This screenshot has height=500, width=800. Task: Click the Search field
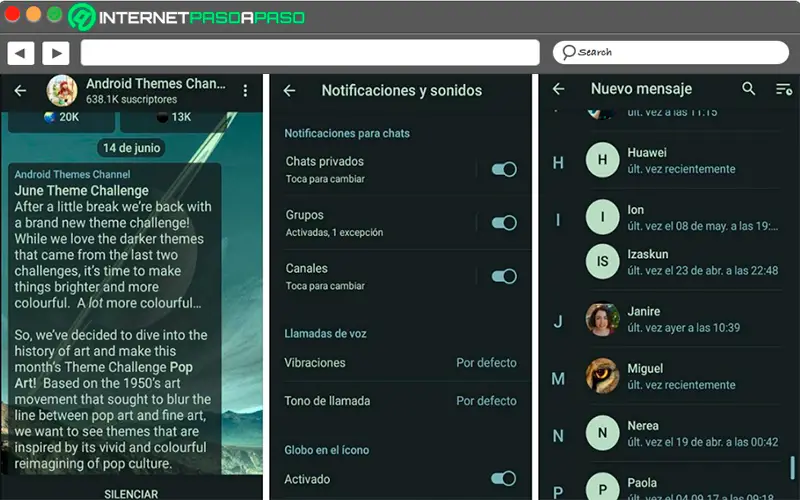671,52
